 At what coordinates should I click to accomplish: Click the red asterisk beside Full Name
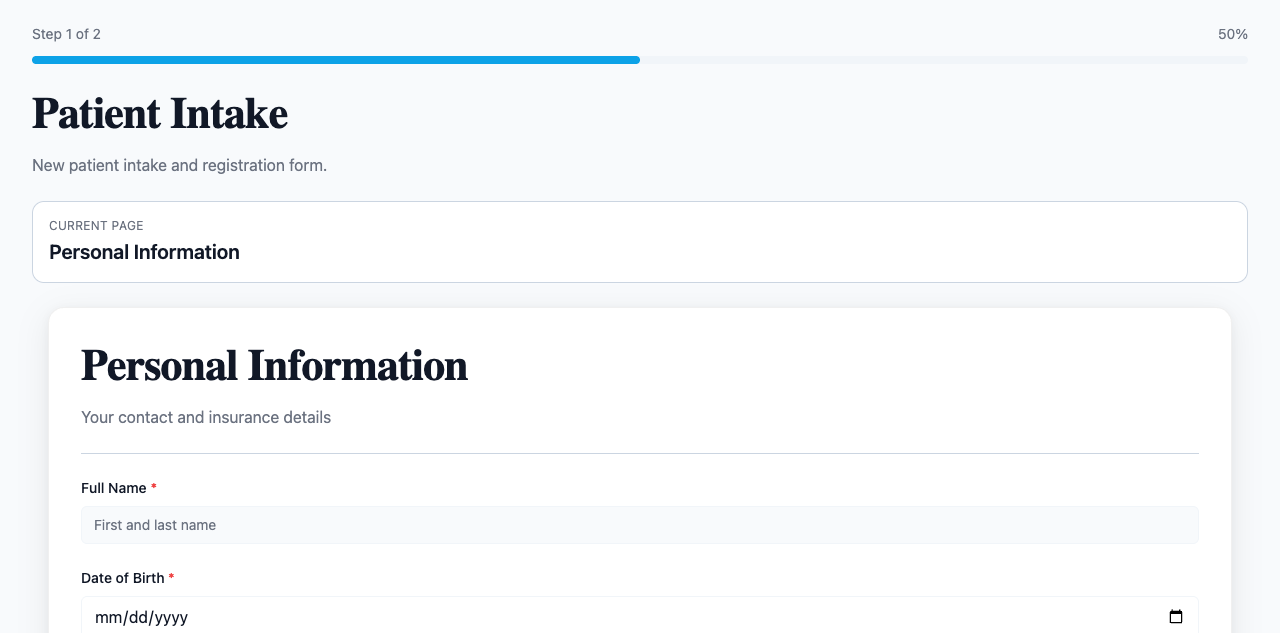pyautogui.click(x=154, y=488)
